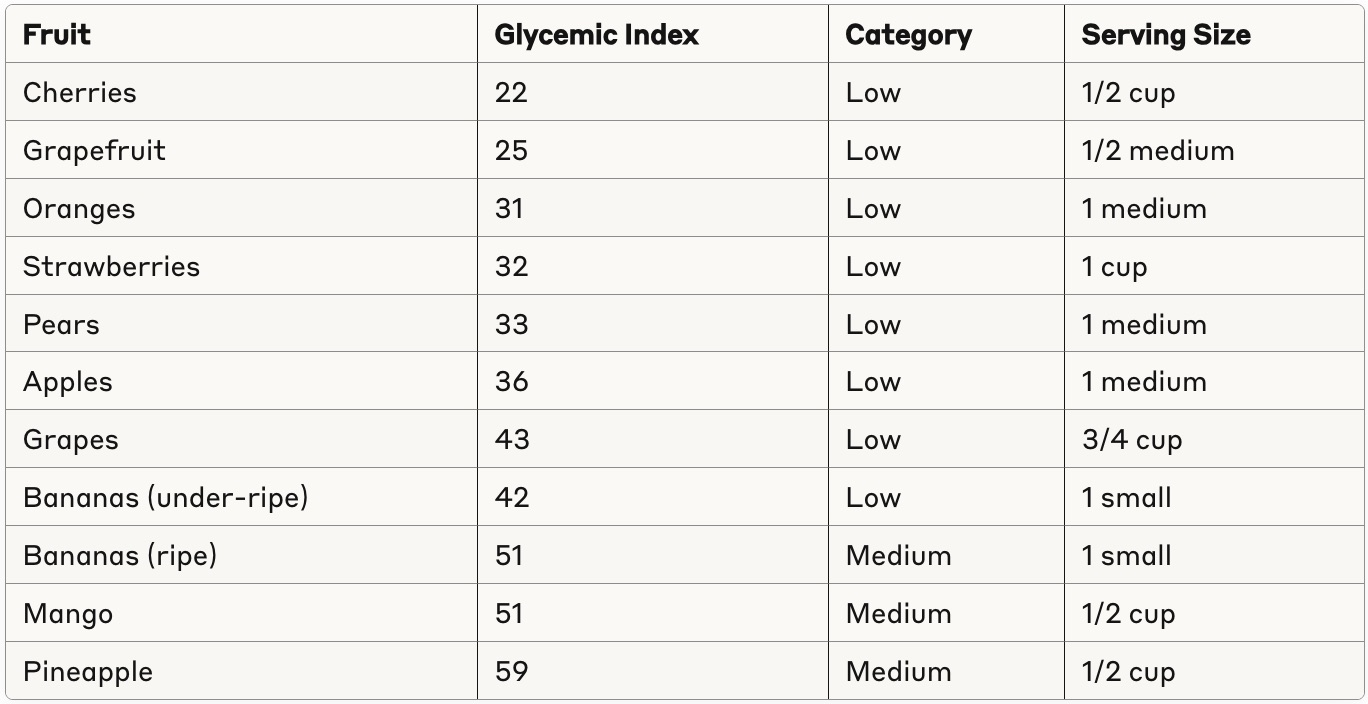Click the Pears fruit name cell

pos(61,325)
